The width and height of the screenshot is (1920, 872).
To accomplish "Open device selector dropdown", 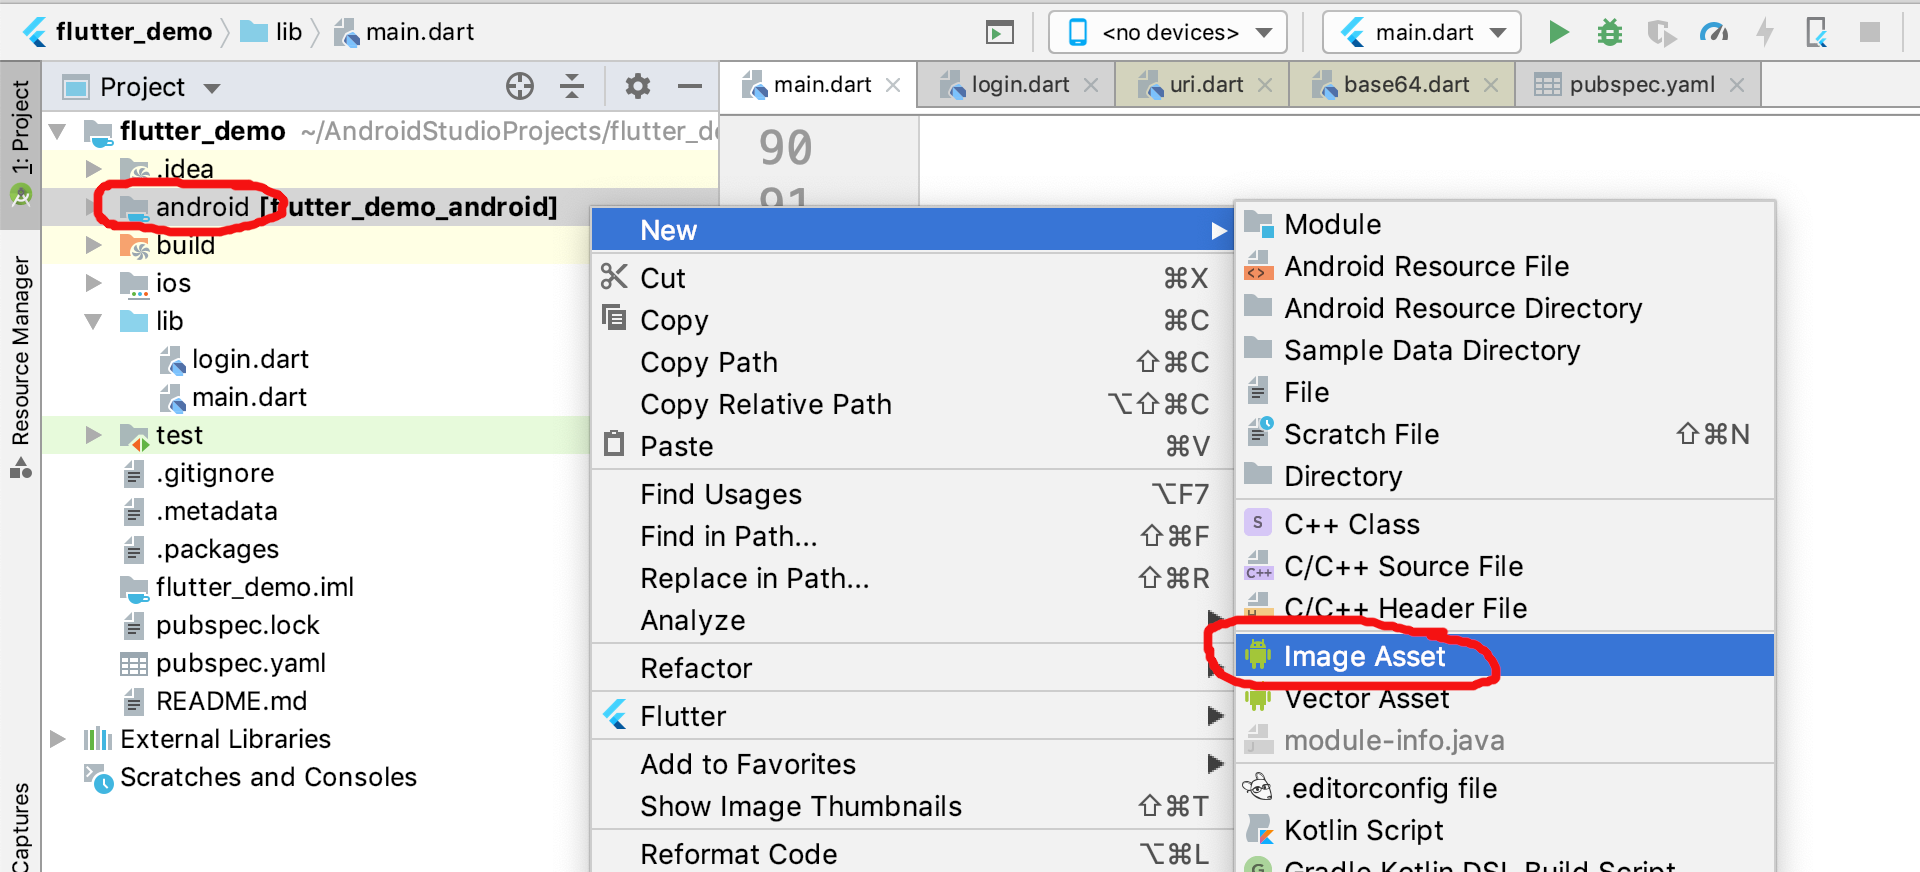I will pyautogui.click(x=1168, y=32).
